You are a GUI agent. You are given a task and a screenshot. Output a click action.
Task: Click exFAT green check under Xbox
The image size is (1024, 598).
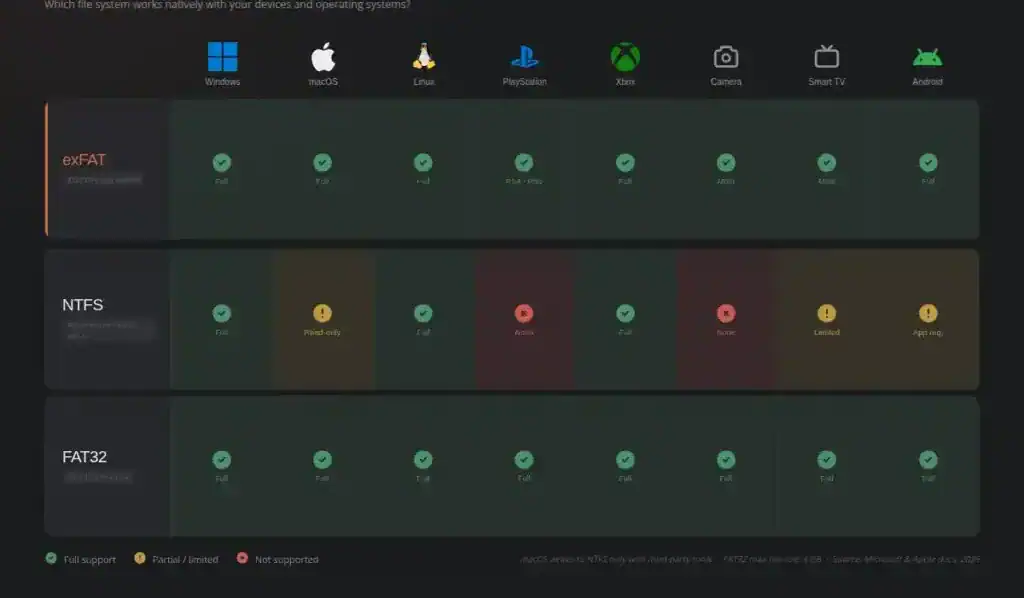pos(625,162)
